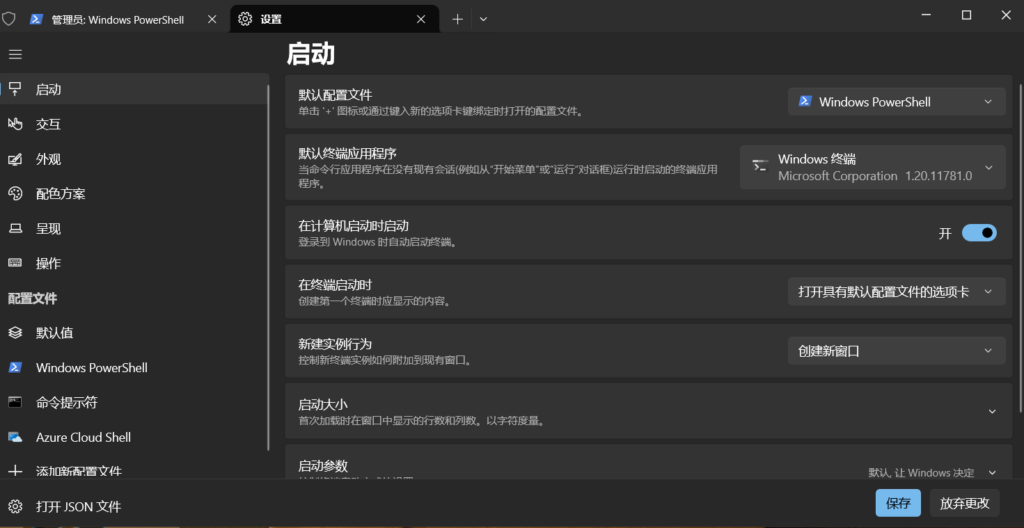Image resolution: width=1024 pixels, height=528 pixels.
Task: Turn off 在计算机启动时启动 toggle
Action: 979,233
